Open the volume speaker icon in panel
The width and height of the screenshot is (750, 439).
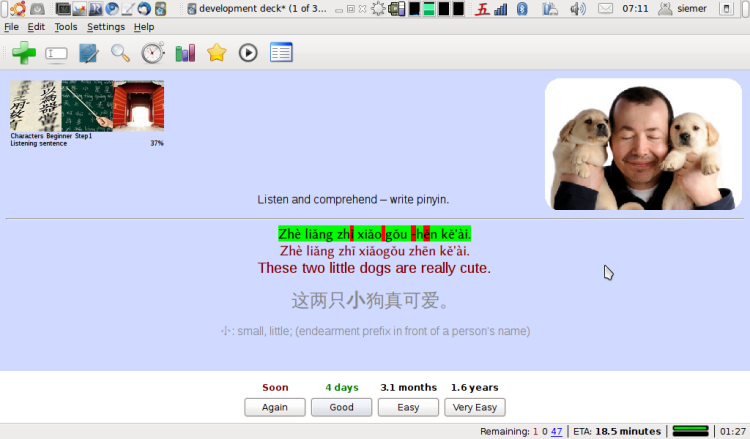point(578,9)
